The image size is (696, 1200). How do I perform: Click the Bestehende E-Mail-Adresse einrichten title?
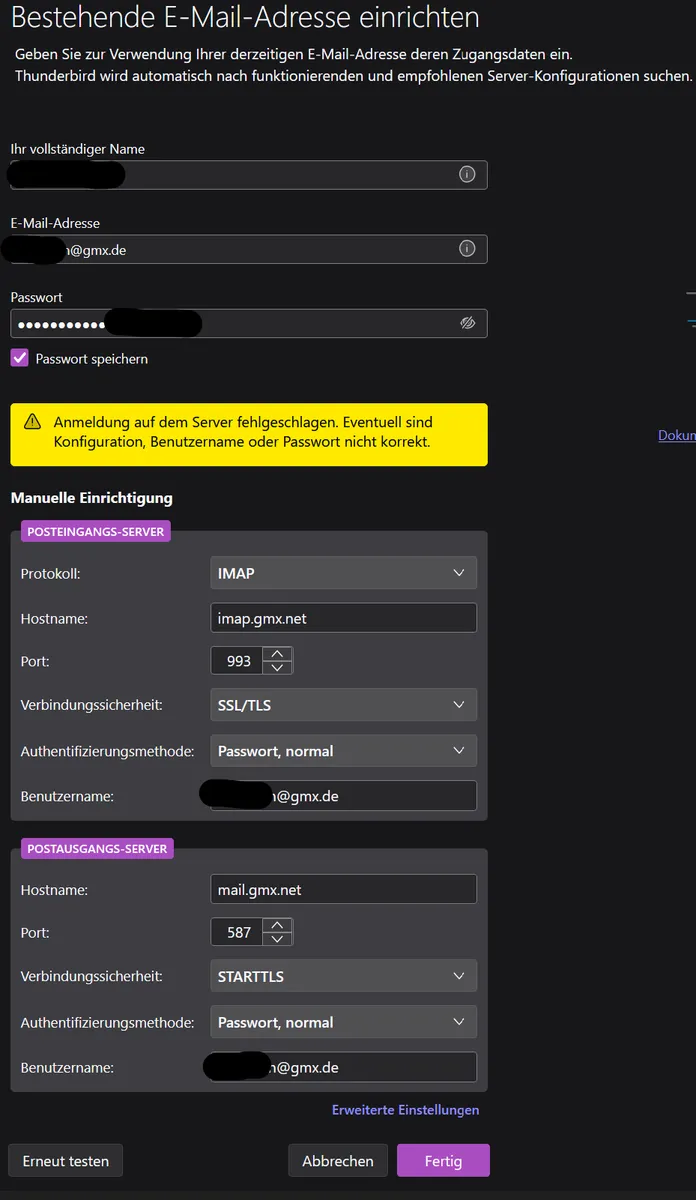pos(245,17)
